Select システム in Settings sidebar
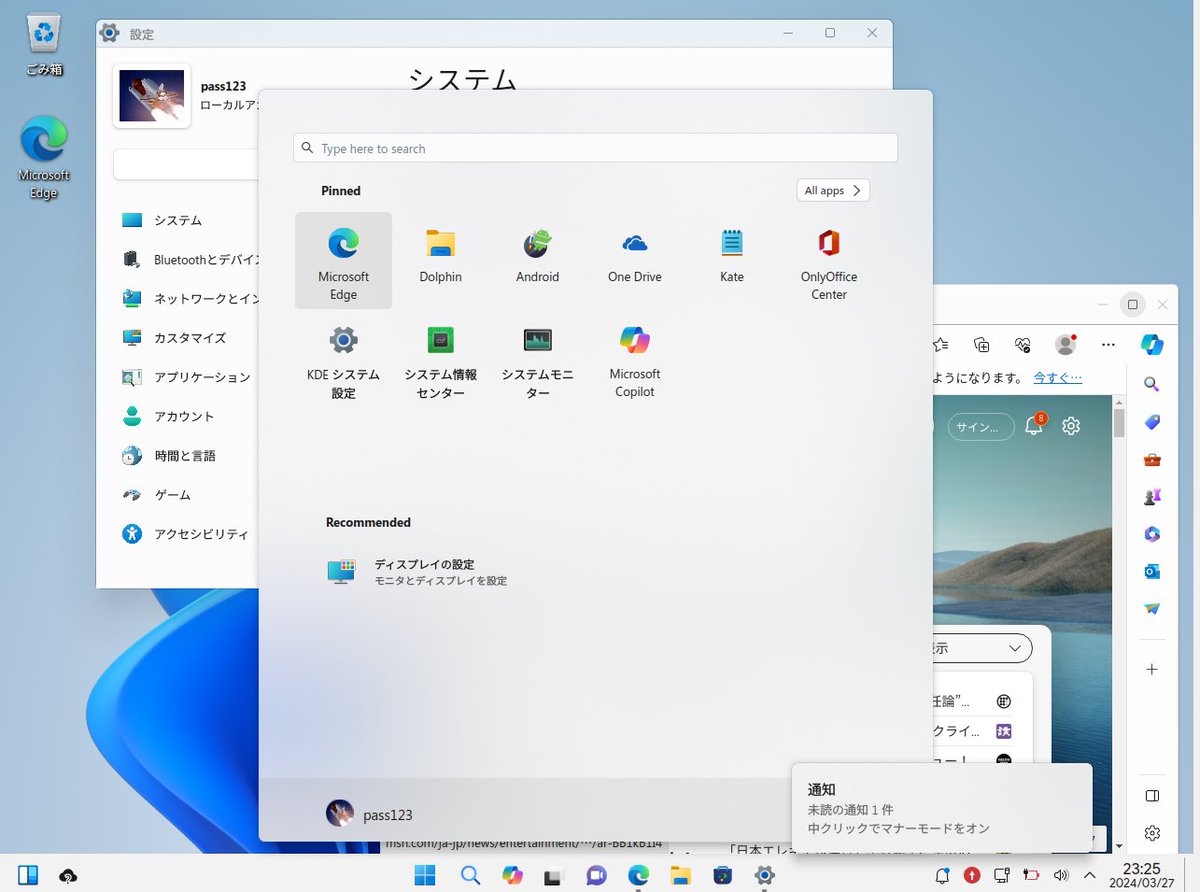1200x892 pixels. (180, 220)
